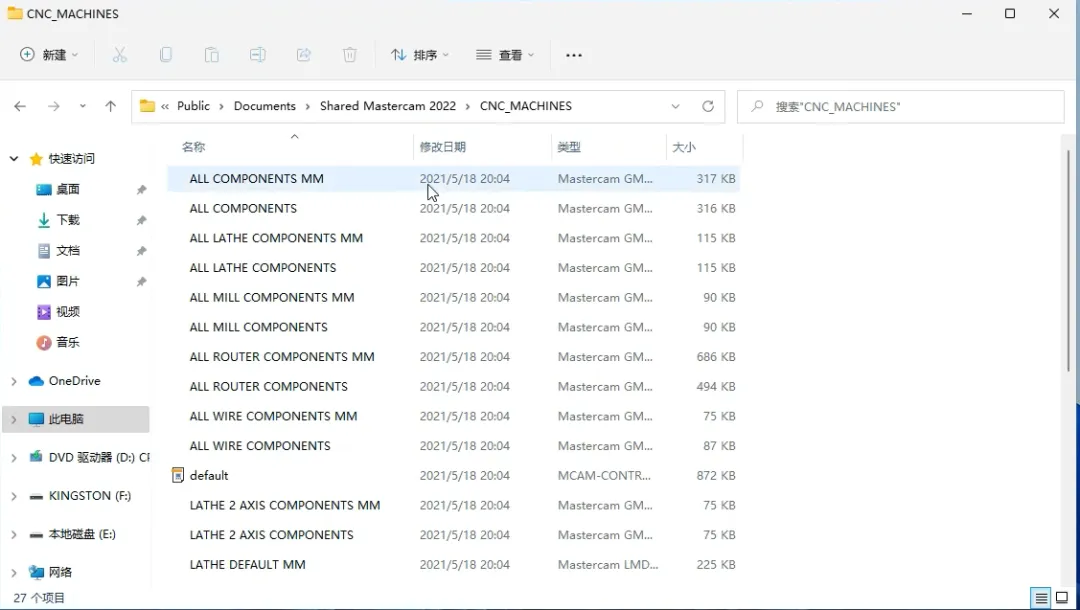Go forward with the right arrow

point(53,106)
